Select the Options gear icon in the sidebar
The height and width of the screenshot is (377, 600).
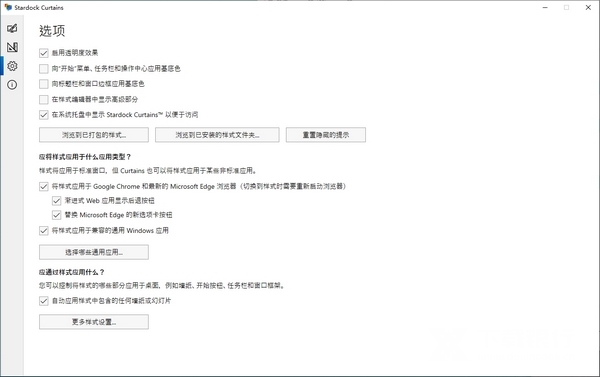12,66
